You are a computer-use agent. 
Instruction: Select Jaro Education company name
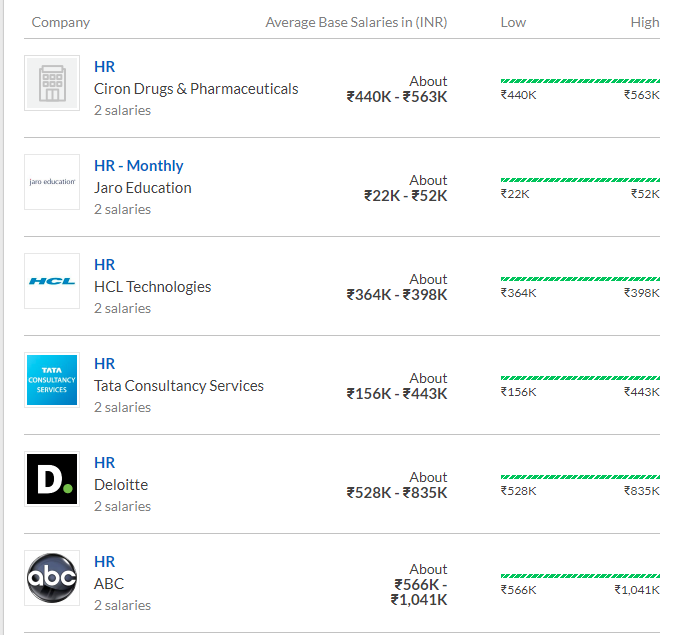point(143,188)
